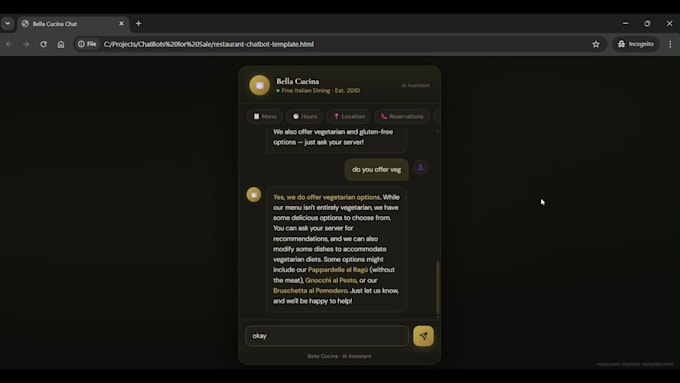The image size is (680, 383).
Task: View the File site information chip
Action: point(87,44)
